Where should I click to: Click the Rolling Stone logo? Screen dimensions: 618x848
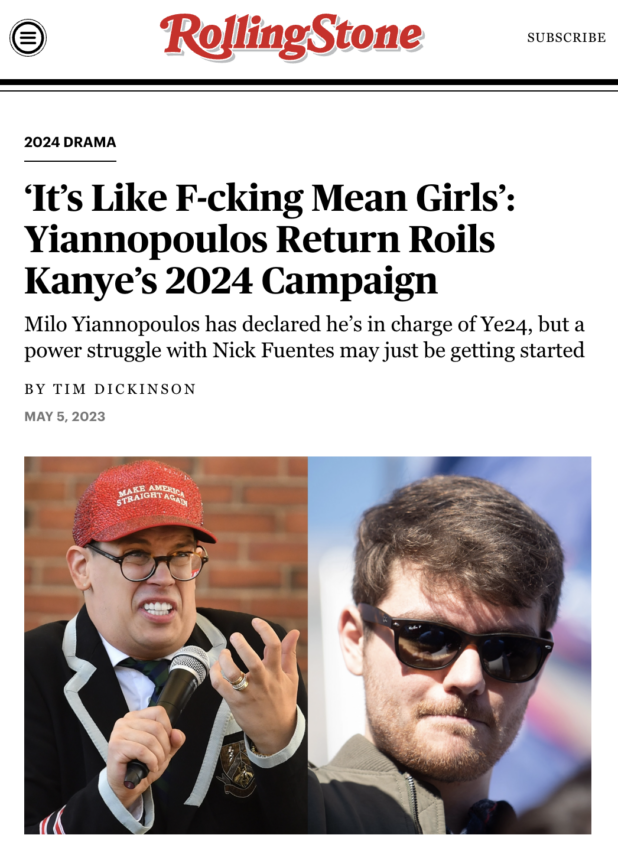(x=291, y=36)
